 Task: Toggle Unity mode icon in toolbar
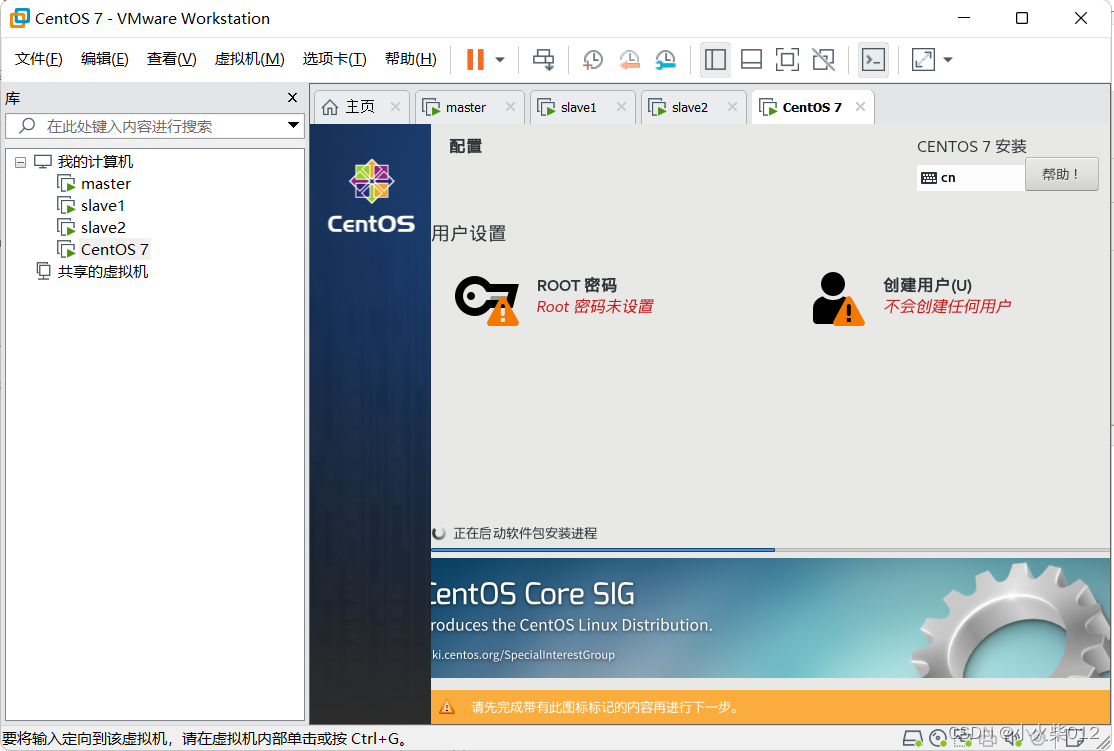tap(823, 59)
